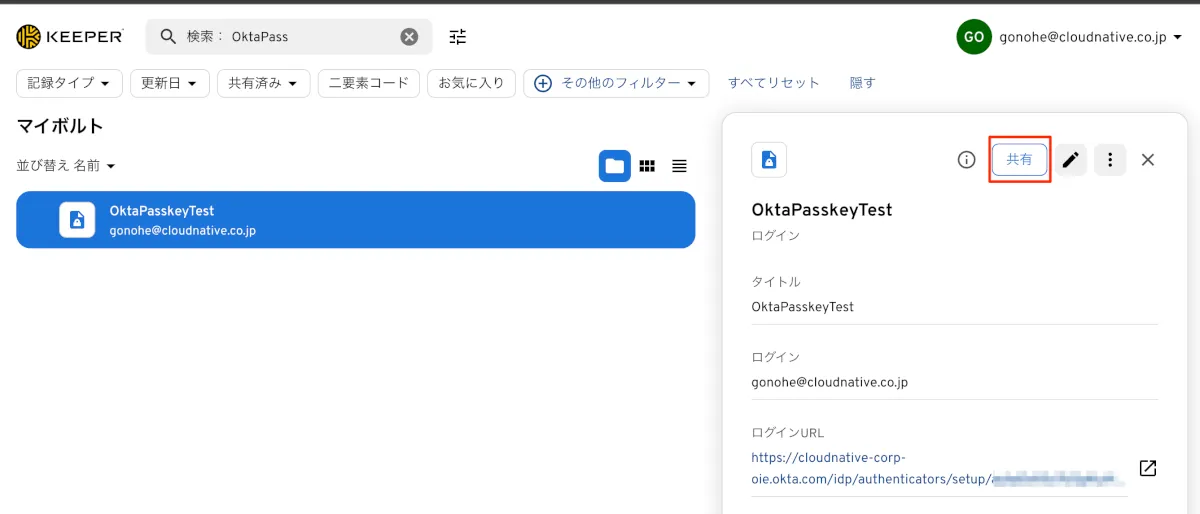The image size is (1200, 514).
Task: Expand その他のフィルター dropdown
Action: (x=616, y=83)
